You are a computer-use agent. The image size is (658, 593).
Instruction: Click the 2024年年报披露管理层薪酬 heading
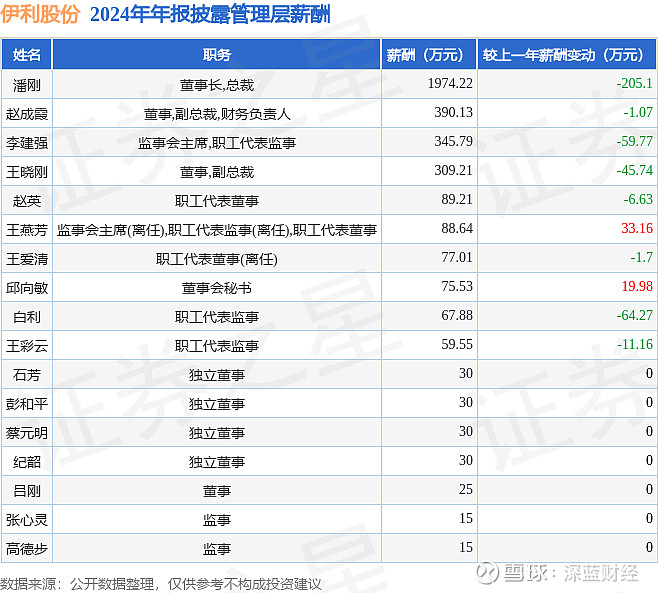(210, 14)
